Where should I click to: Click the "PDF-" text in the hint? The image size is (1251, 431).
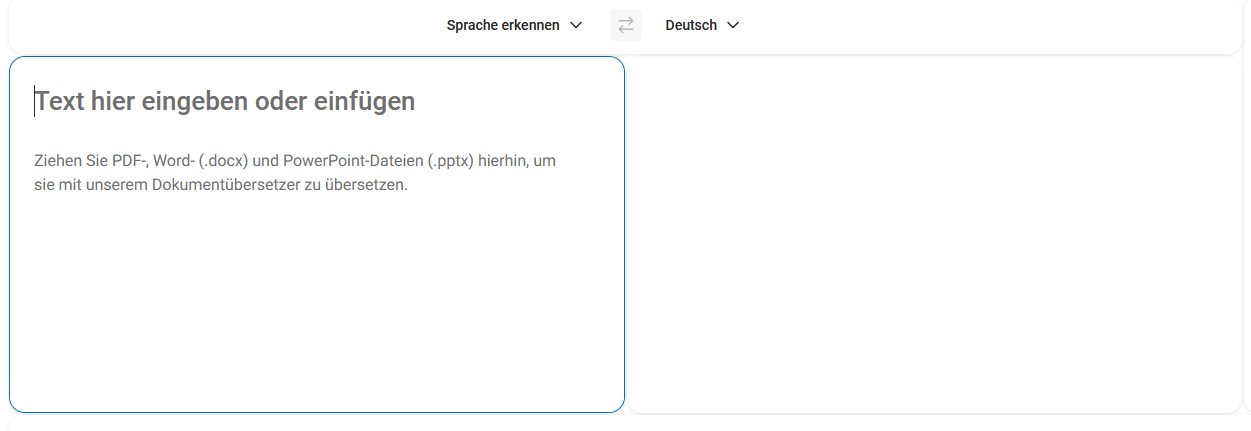(130, 161)
